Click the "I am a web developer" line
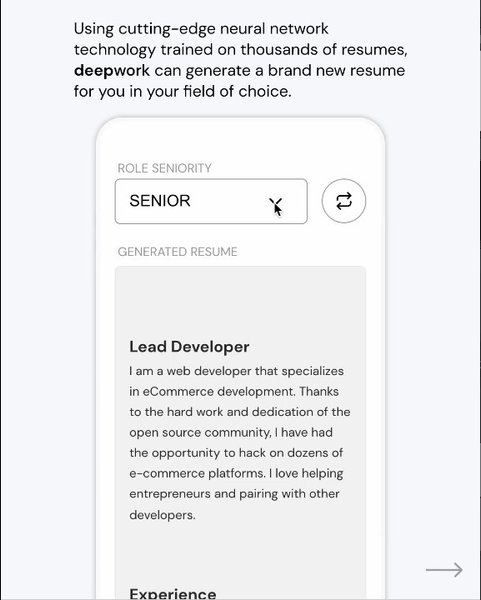The height and width of the screenshot is (600, 481). pyautogui.click(x=236, y=371)
